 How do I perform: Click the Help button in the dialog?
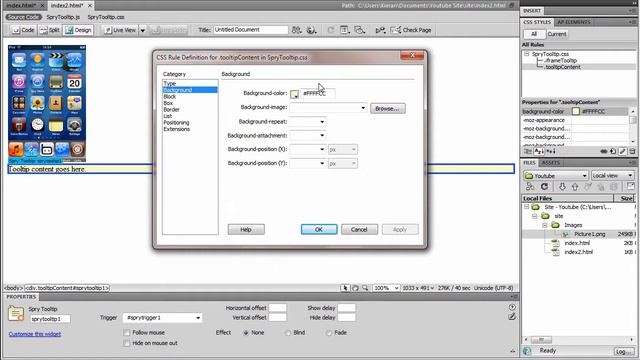tap(246, 229)
